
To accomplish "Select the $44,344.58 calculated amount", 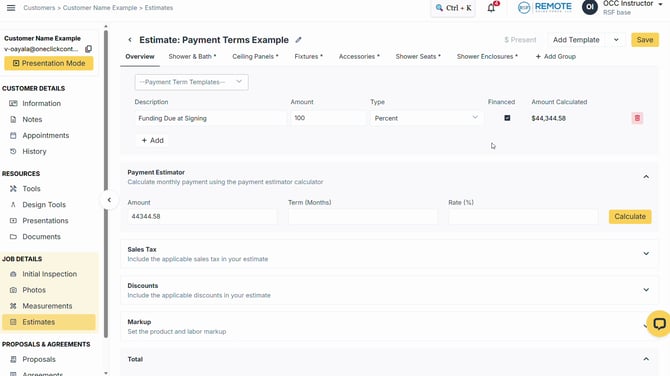I will pyautogui.click(x=549, y=118).
